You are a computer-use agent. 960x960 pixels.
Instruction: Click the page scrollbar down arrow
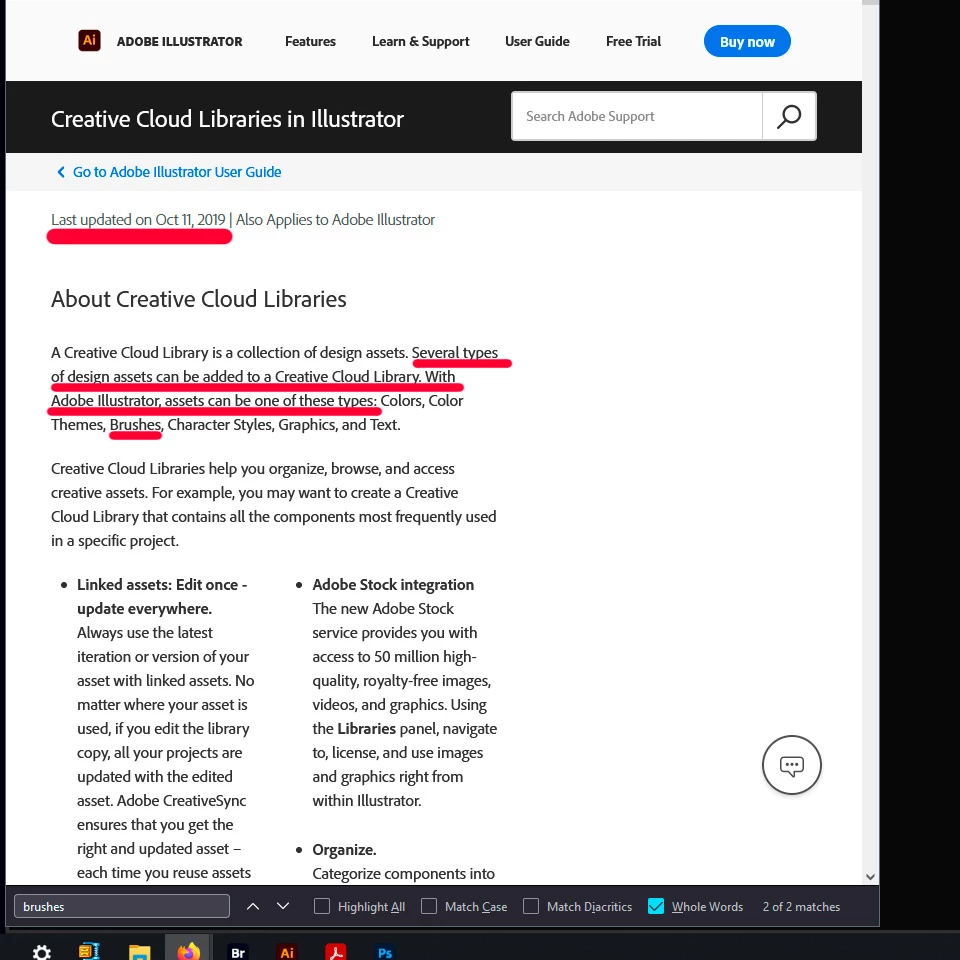870,877
